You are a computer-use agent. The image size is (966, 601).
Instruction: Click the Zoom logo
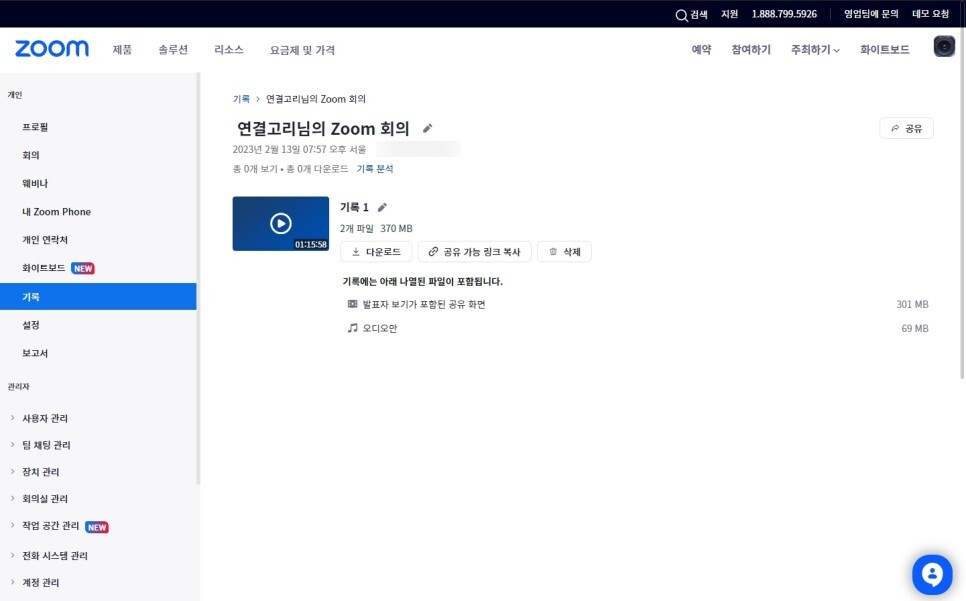[x=52, y=49]
